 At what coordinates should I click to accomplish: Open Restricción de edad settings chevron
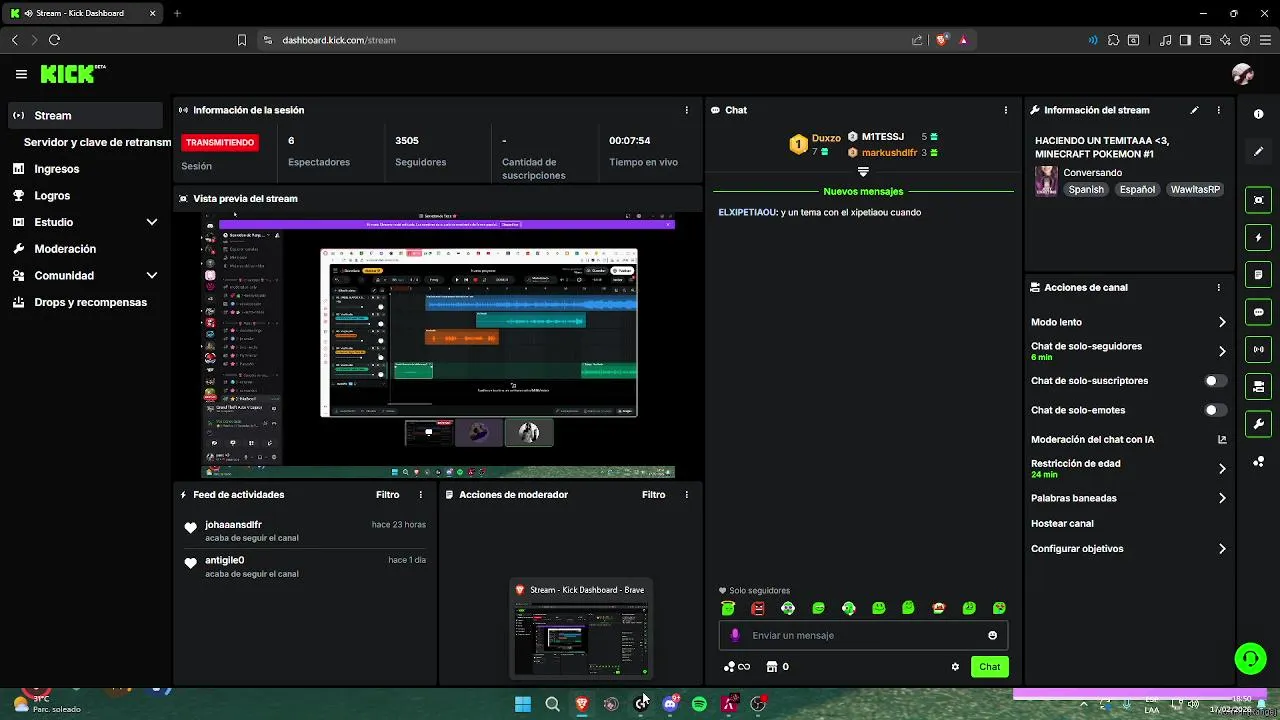1222,468
